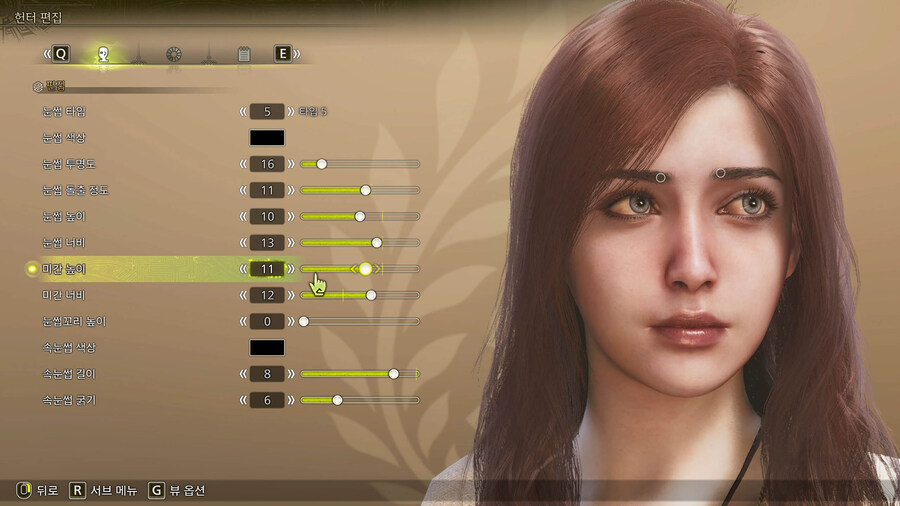Click left eyebrow marker dot on face

[660, 178]
